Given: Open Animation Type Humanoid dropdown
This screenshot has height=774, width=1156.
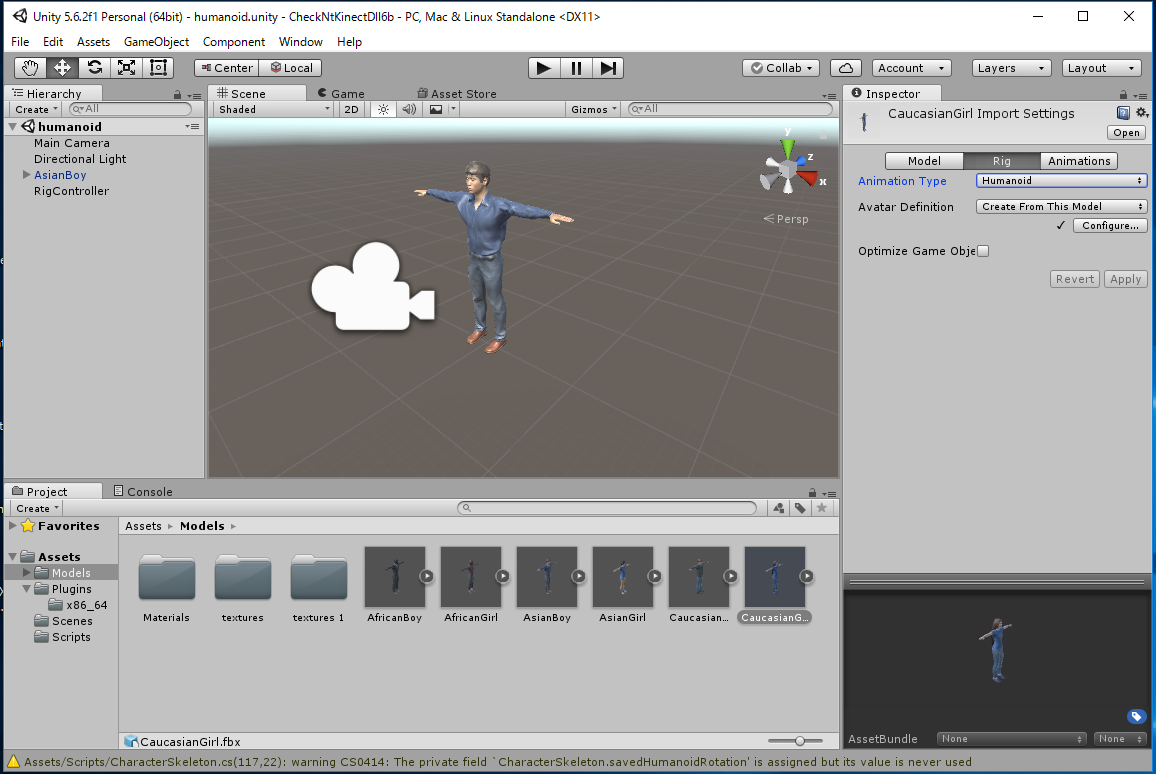Looking at the screenshot, I should point(1061,181).
